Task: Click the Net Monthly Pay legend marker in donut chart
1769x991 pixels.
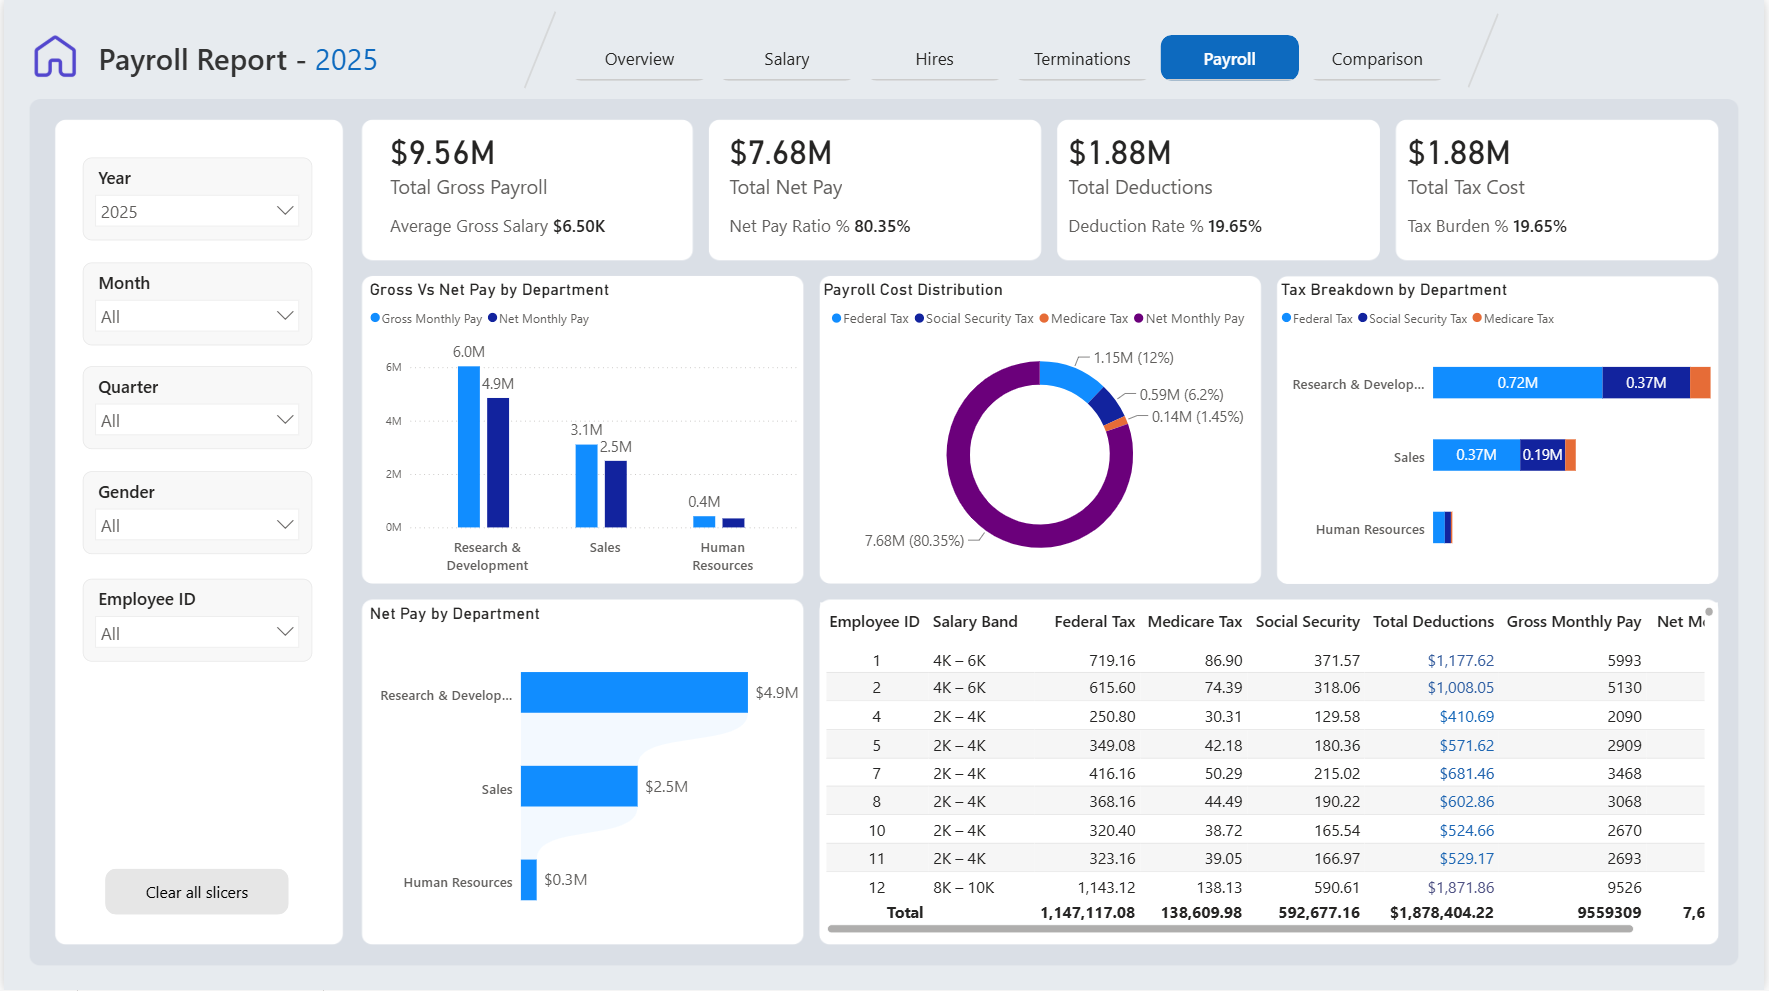Action: click(x=1139, y=318)
